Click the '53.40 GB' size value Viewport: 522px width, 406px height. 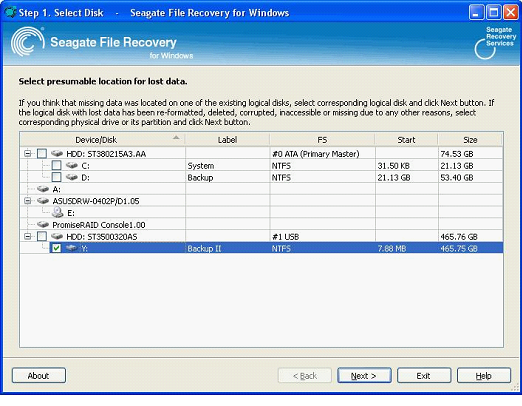point(457,178)
